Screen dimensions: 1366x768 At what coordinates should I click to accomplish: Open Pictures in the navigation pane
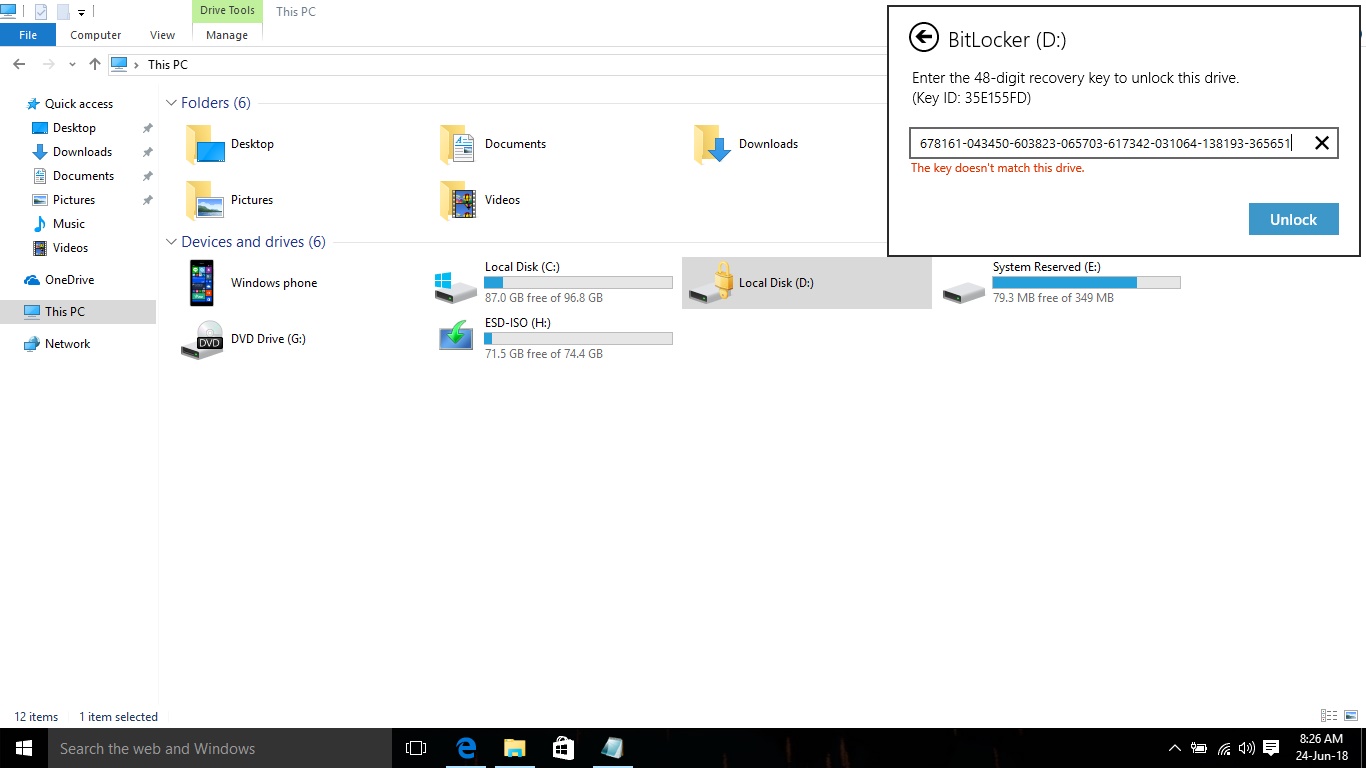click(74, 199)
